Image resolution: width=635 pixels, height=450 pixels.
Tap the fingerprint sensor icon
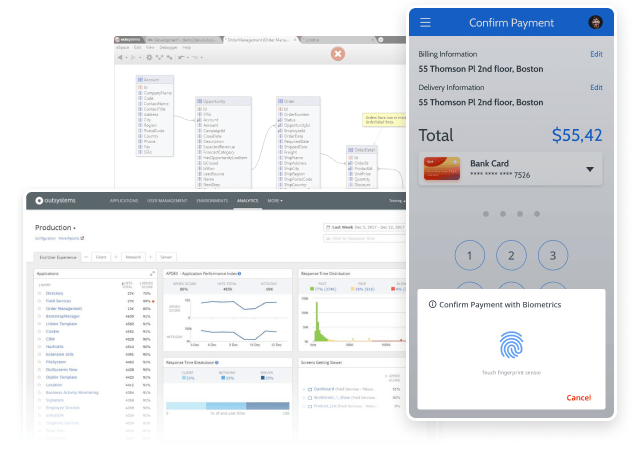point(511,345)
